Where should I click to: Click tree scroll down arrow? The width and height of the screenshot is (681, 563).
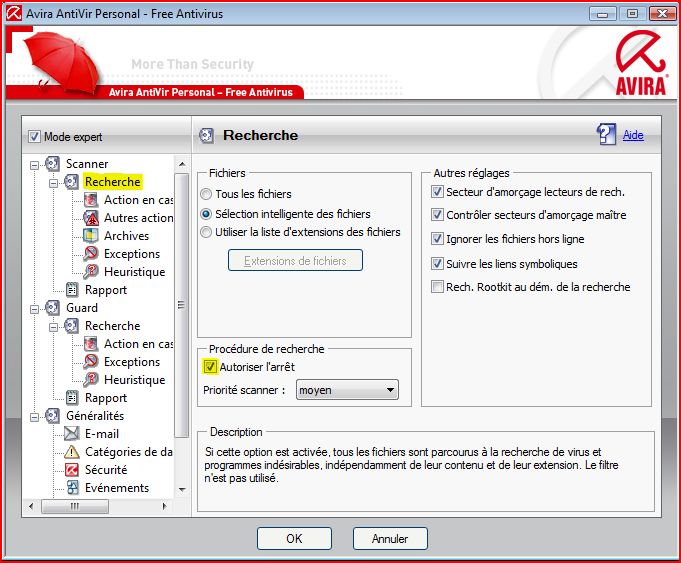point(182,490)
